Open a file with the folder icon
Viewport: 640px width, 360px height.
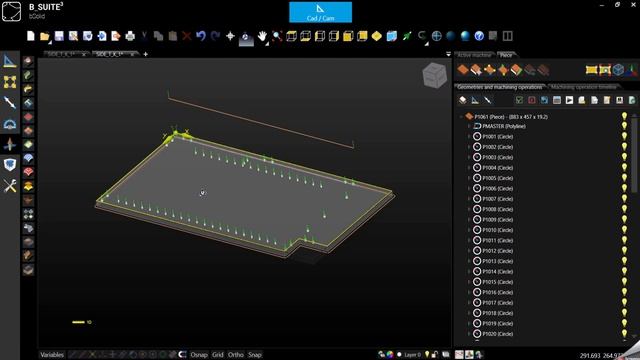click(x=45, y=36)
